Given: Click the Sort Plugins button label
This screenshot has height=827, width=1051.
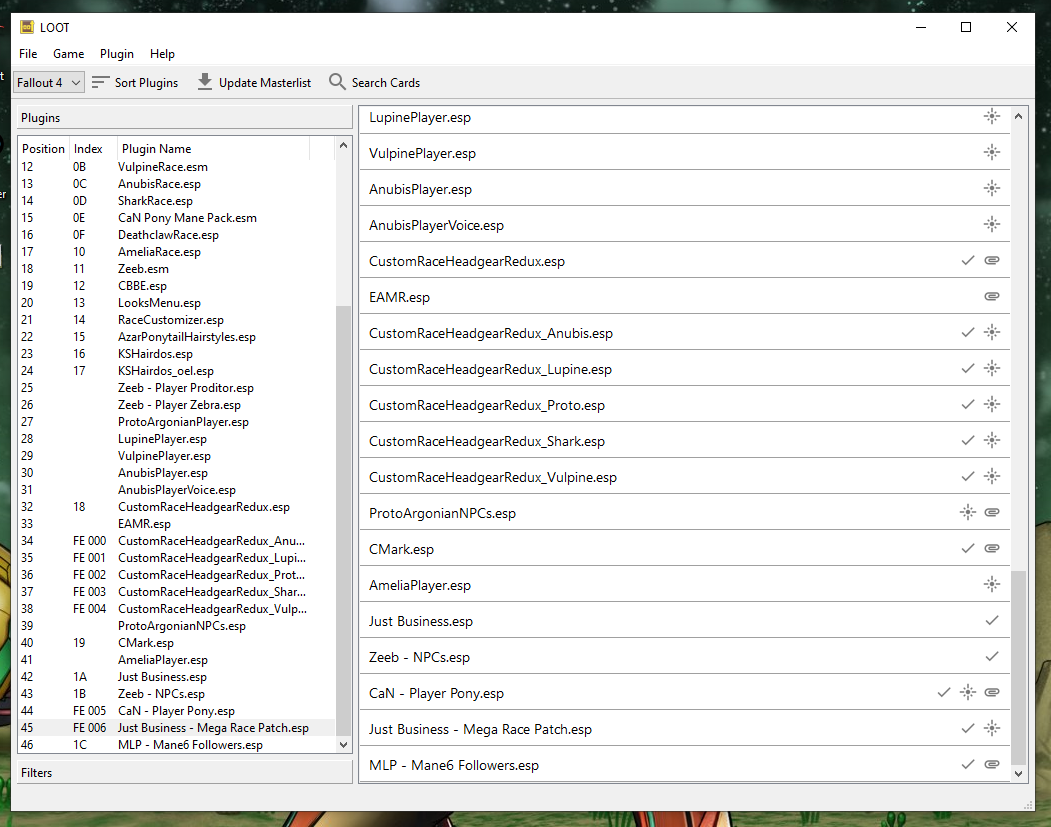Looking at the screenshot, I should [x=146, y=82].
